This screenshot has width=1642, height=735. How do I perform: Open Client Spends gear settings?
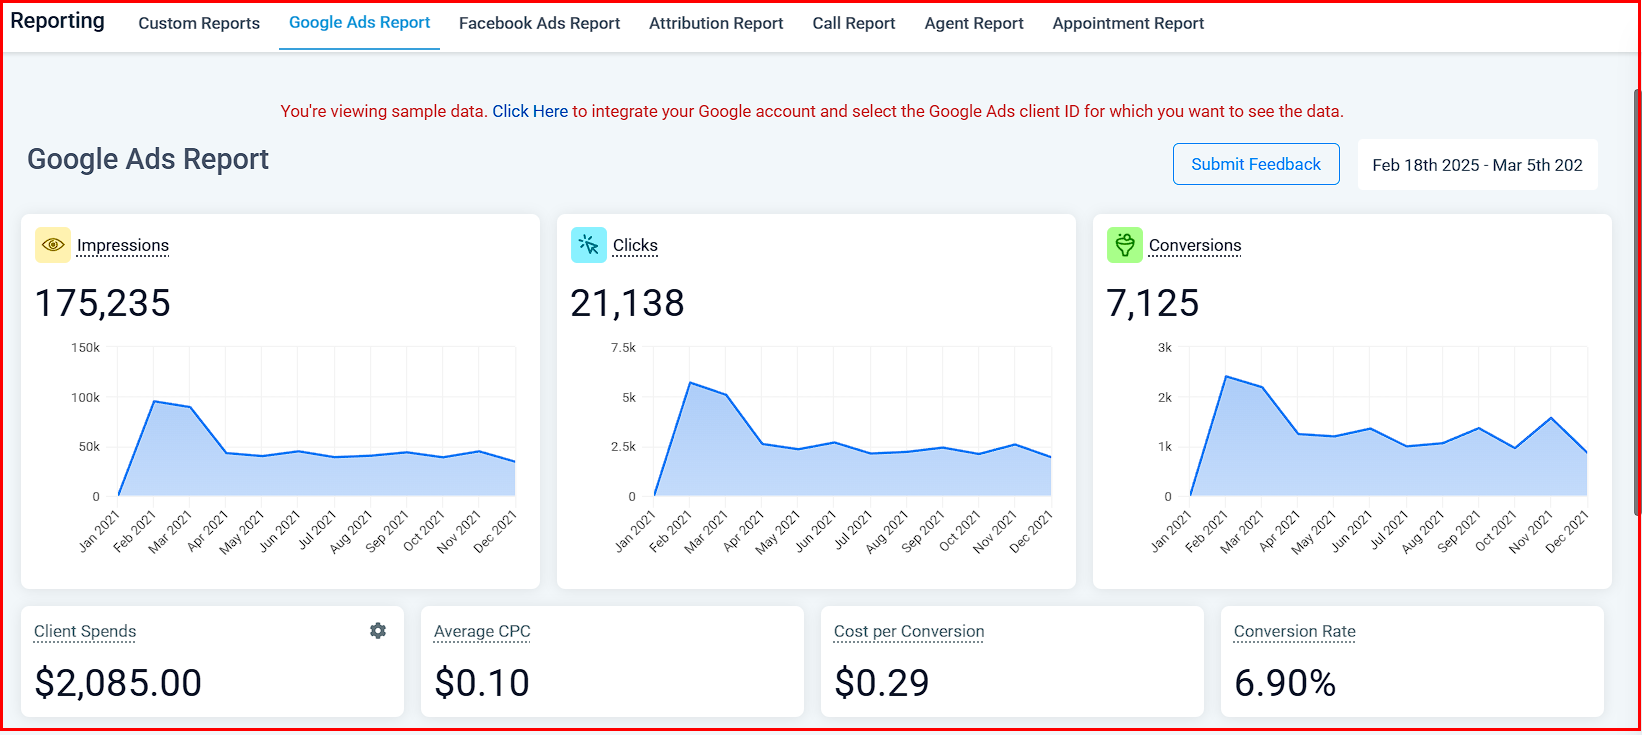(378, 631)
